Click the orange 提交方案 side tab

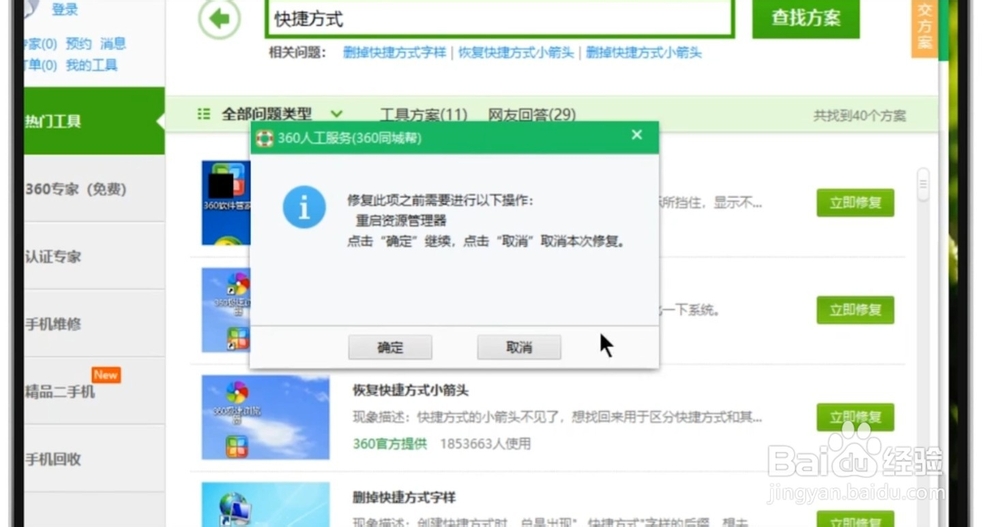coord(924,28)
